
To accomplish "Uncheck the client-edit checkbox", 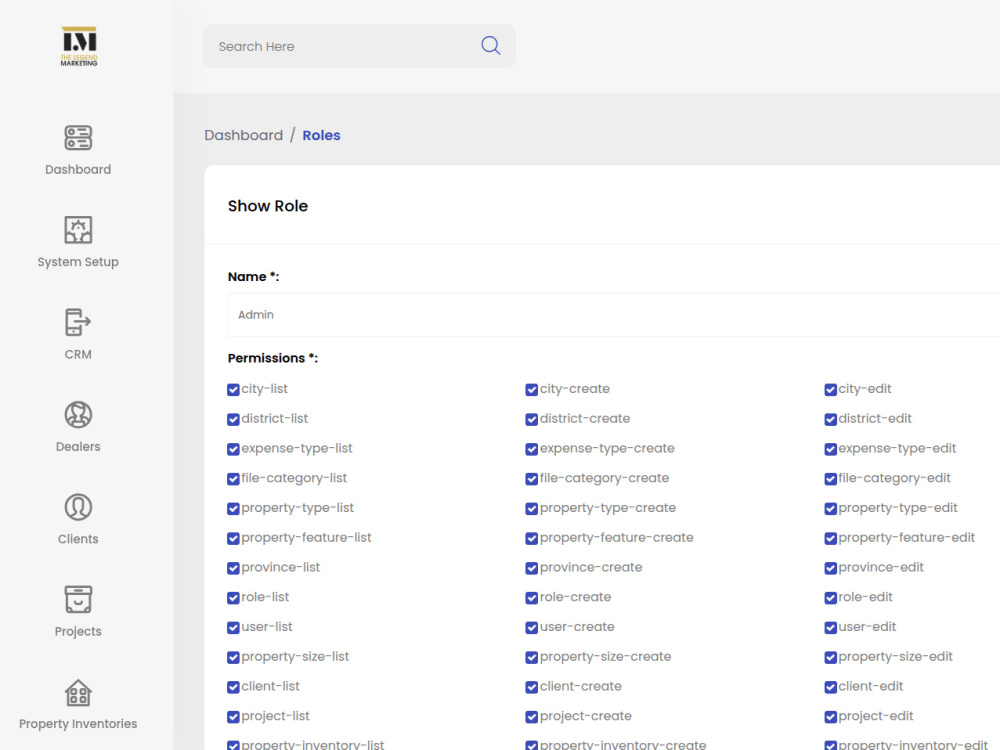I will click(x=830, y=688).
